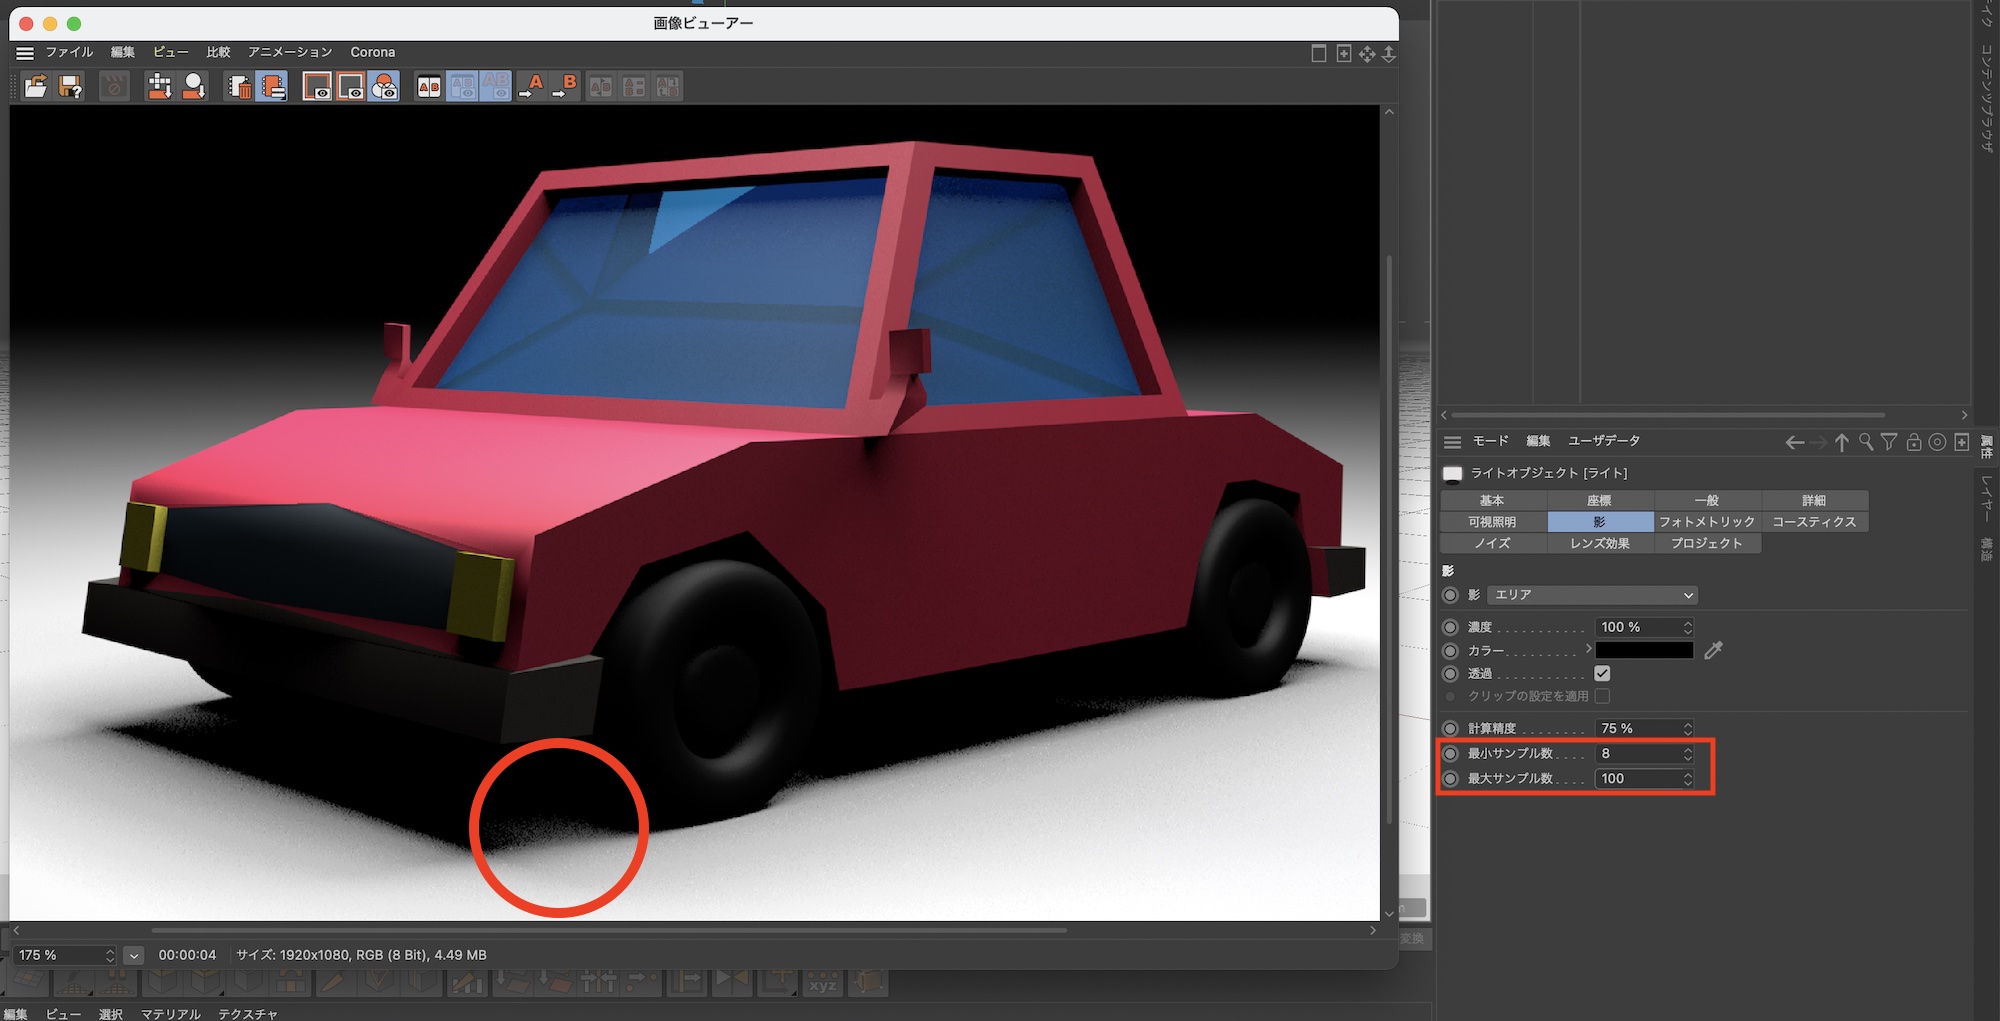Toggle the 透過 checkbox
This screenshot has height=1021, width=2000.
1602,674
